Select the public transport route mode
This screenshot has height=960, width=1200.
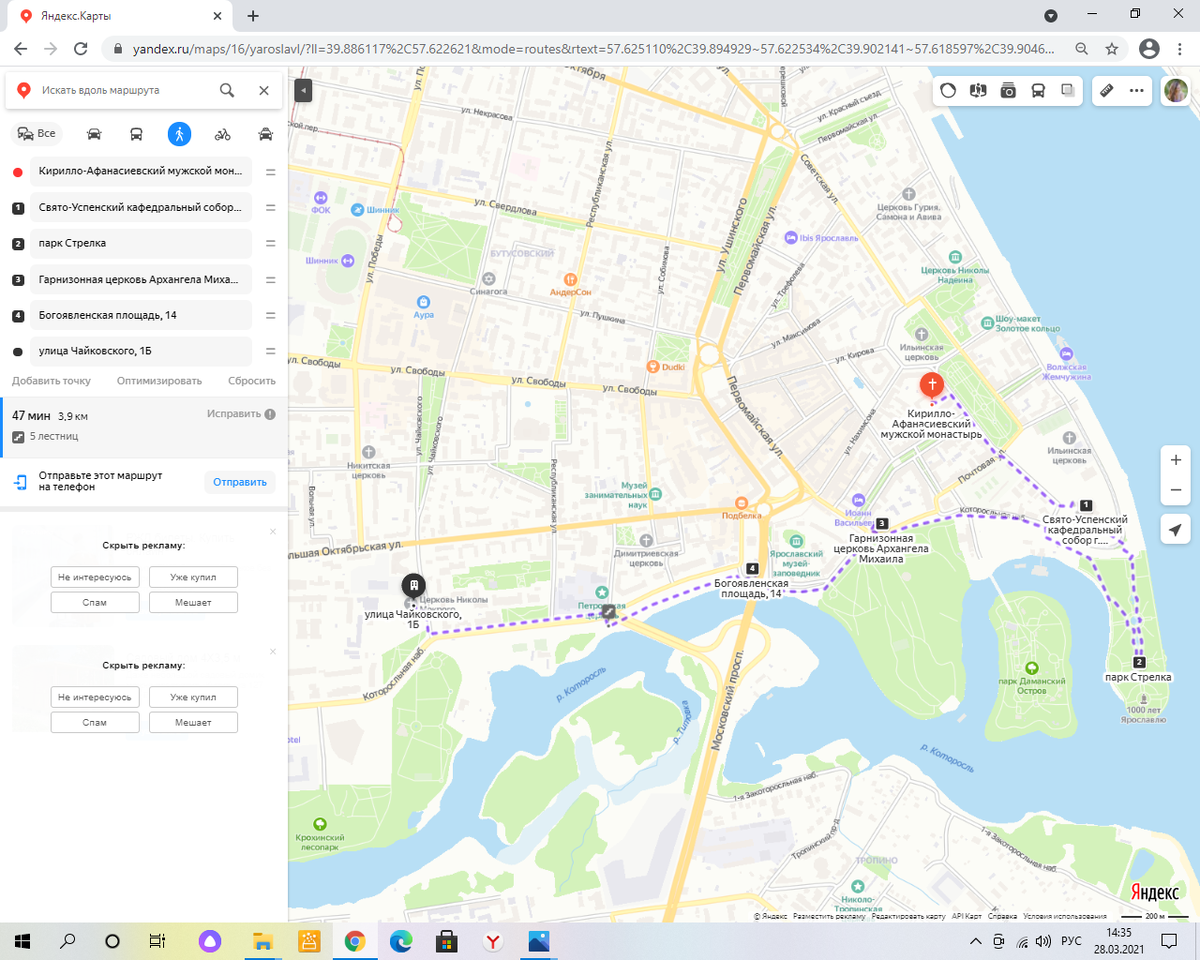(x=136, y=134)
